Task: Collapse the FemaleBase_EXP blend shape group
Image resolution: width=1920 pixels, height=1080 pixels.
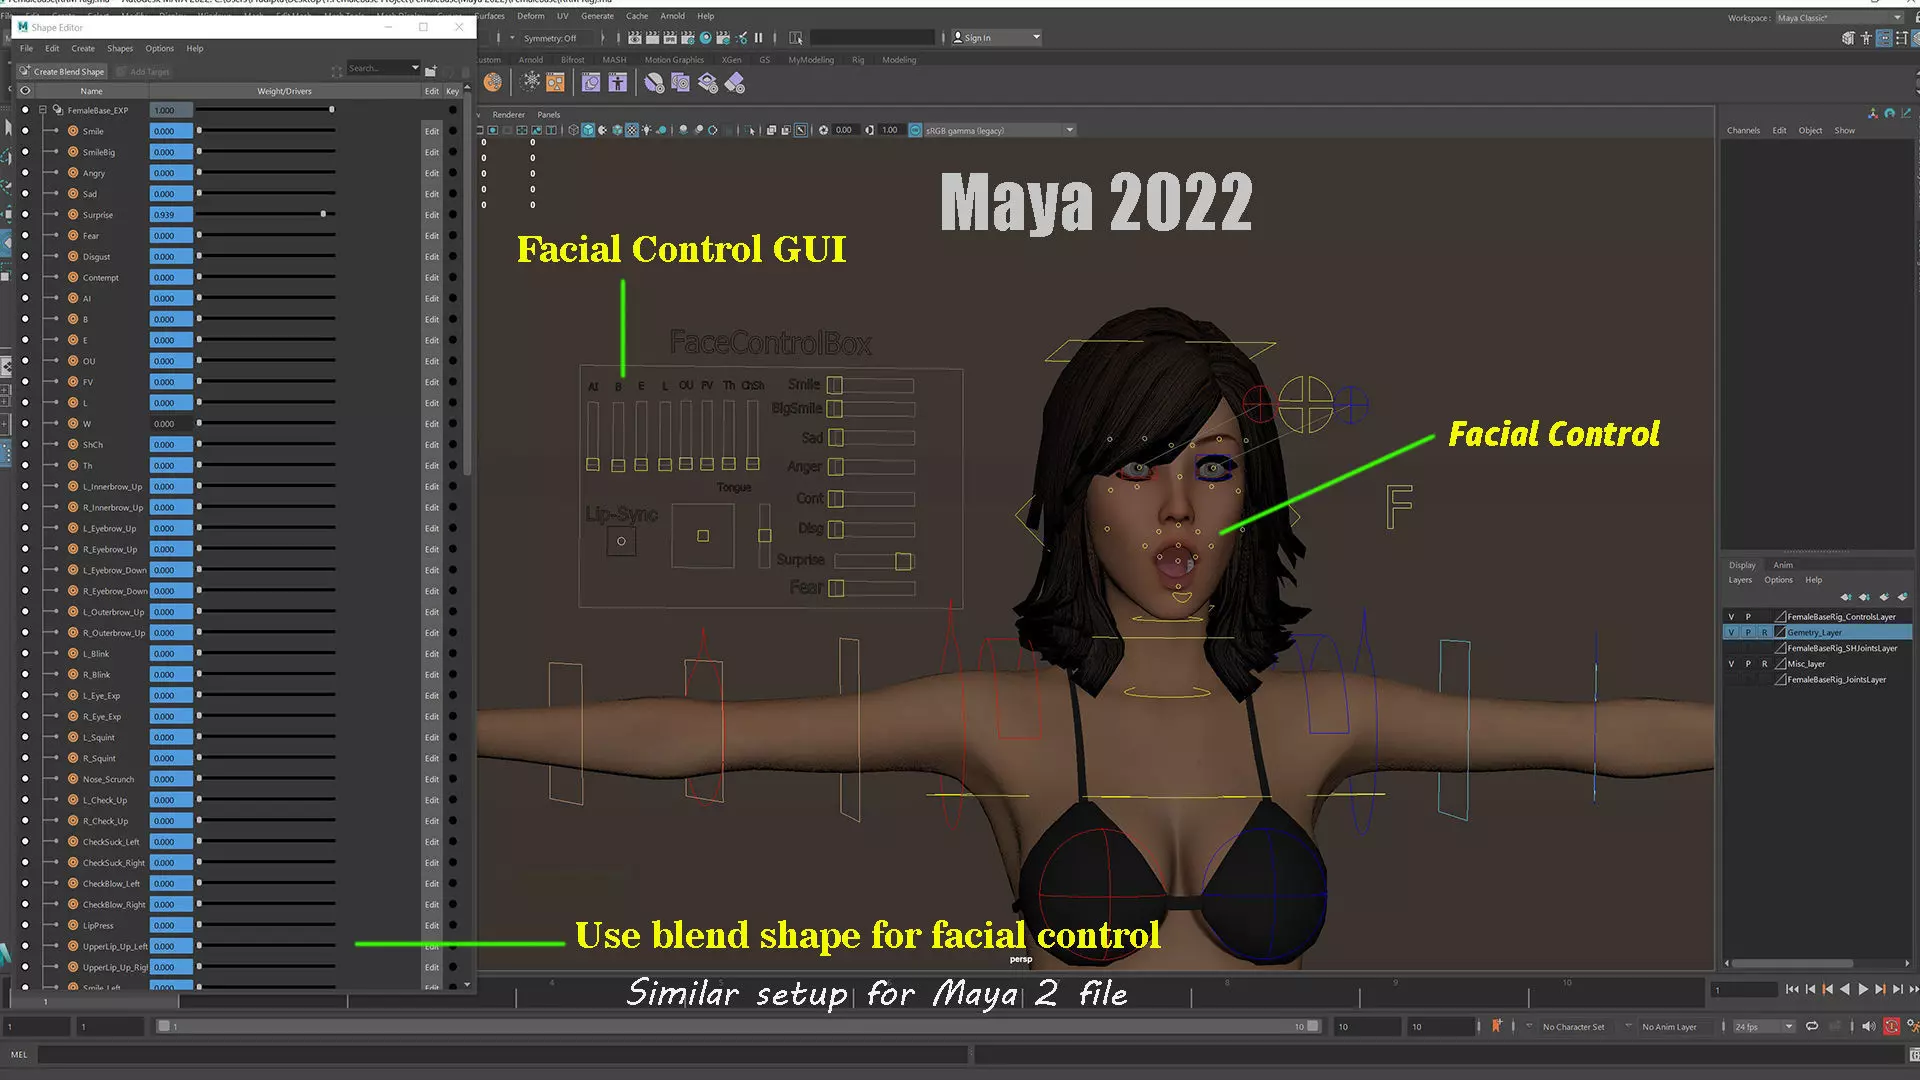Action: (43, 110)
